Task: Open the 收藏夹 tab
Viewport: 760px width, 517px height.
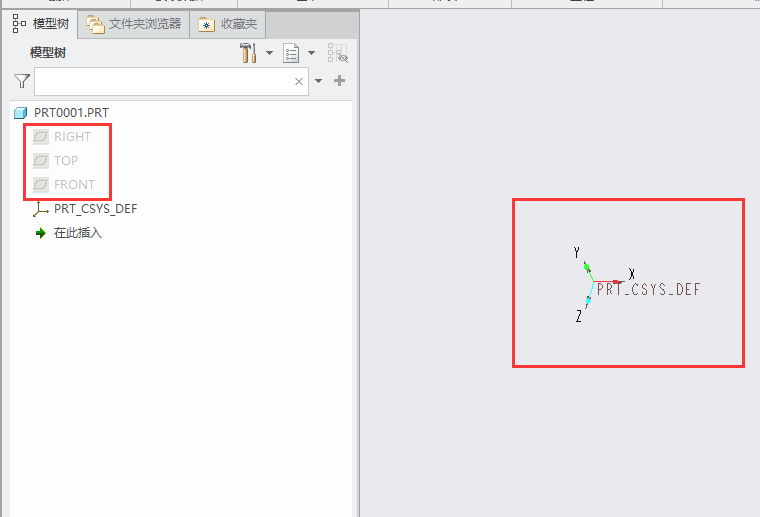Action: [227, 24]
